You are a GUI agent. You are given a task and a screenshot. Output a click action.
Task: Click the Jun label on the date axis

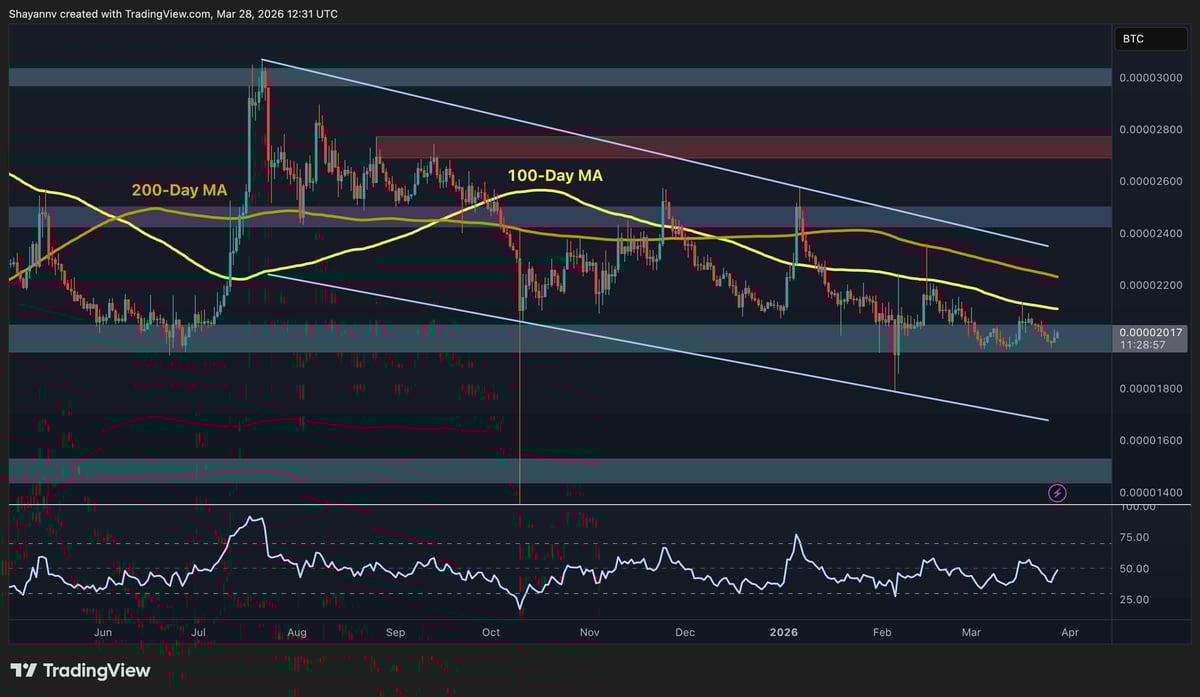101,632
